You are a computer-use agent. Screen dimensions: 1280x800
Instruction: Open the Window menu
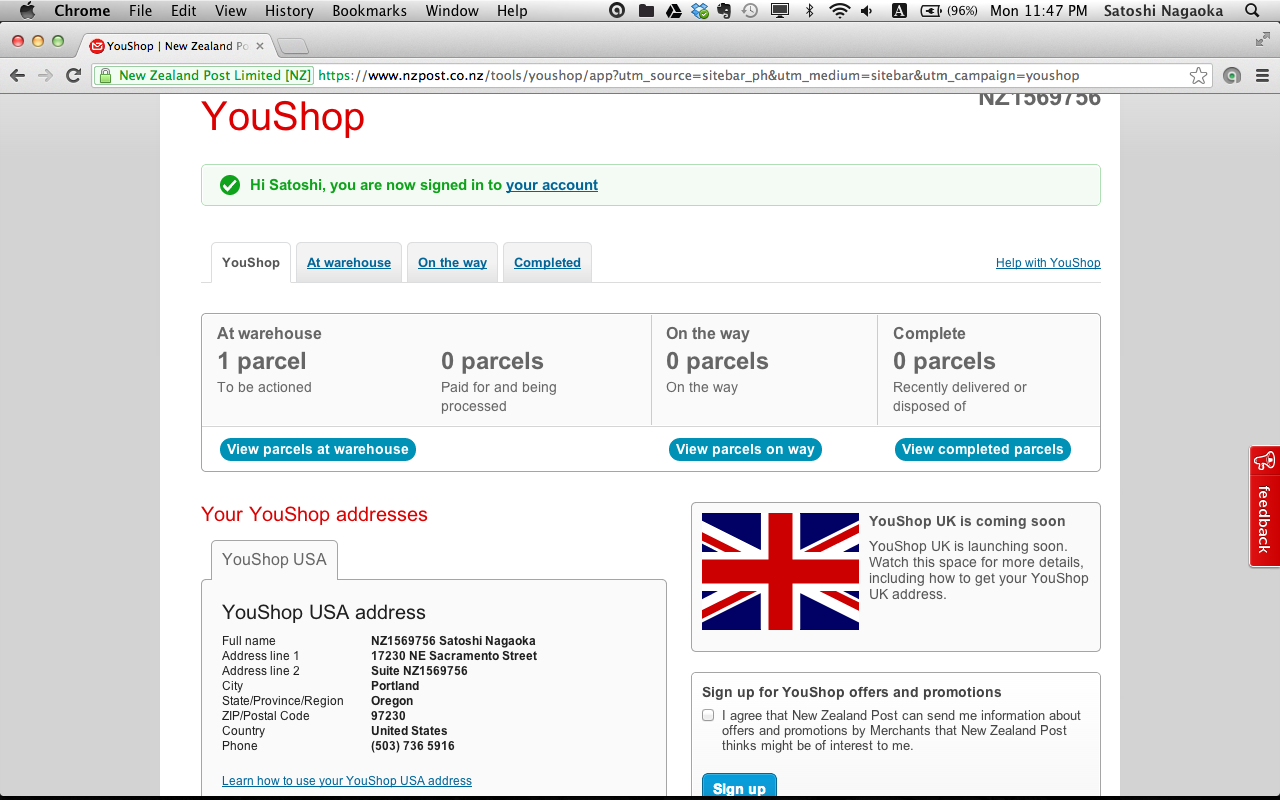[x=452, y=11]
